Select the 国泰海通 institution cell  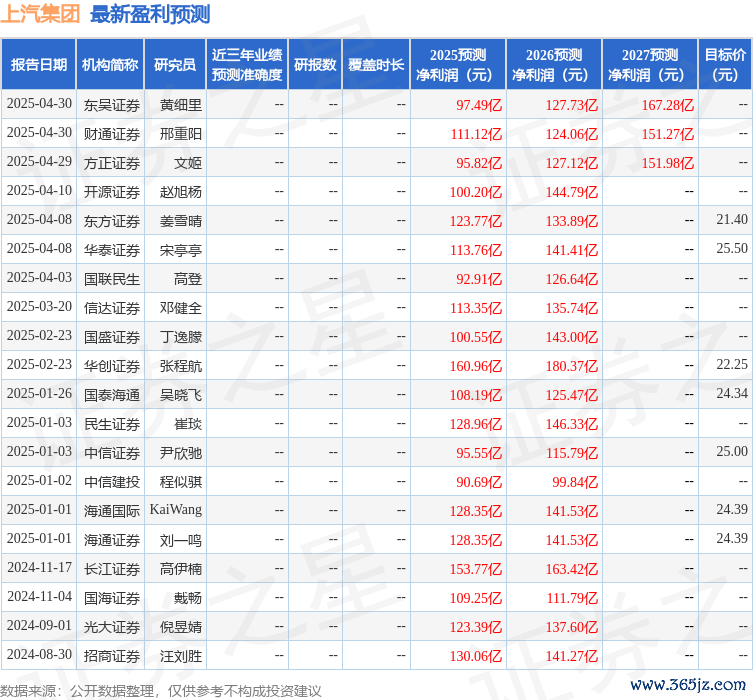coord(111,395)
